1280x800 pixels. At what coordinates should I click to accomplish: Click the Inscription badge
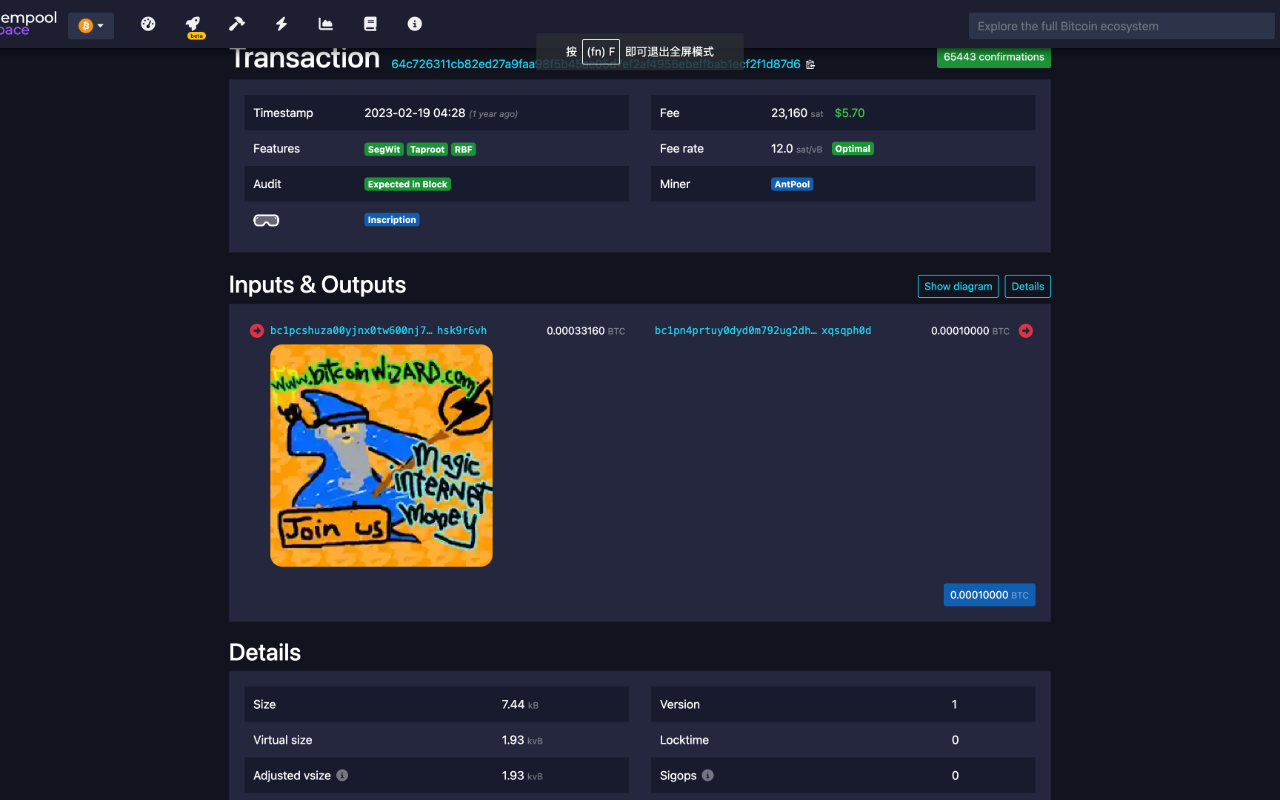(392, 220)
